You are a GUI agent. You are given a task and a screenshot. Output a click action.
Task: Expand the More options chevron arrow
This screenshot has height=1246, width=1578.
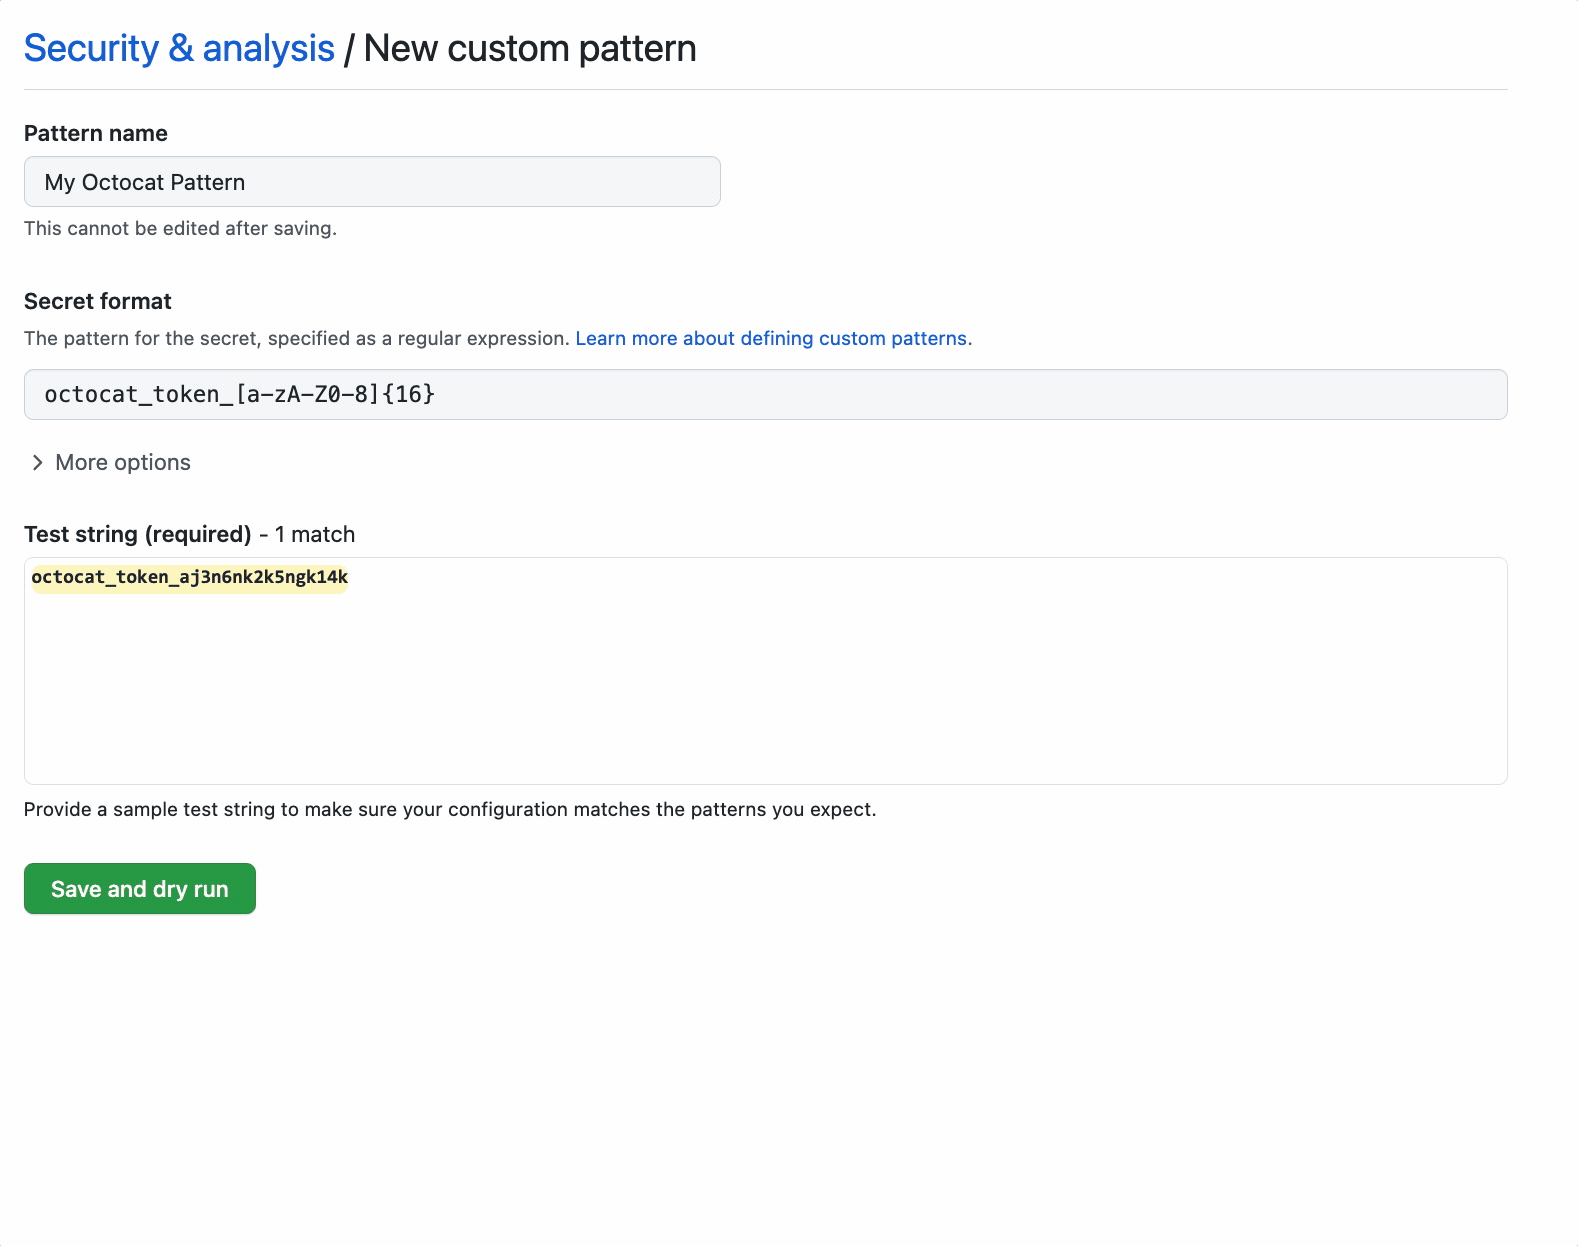(37, 462)
